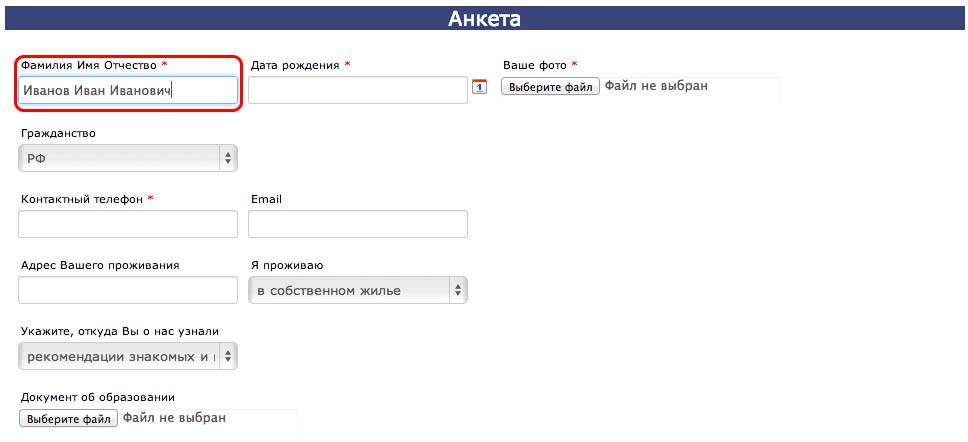The image size is (968, 442).
Task: Click the Контактный телефон input box
Action: (x=128, y=224)
